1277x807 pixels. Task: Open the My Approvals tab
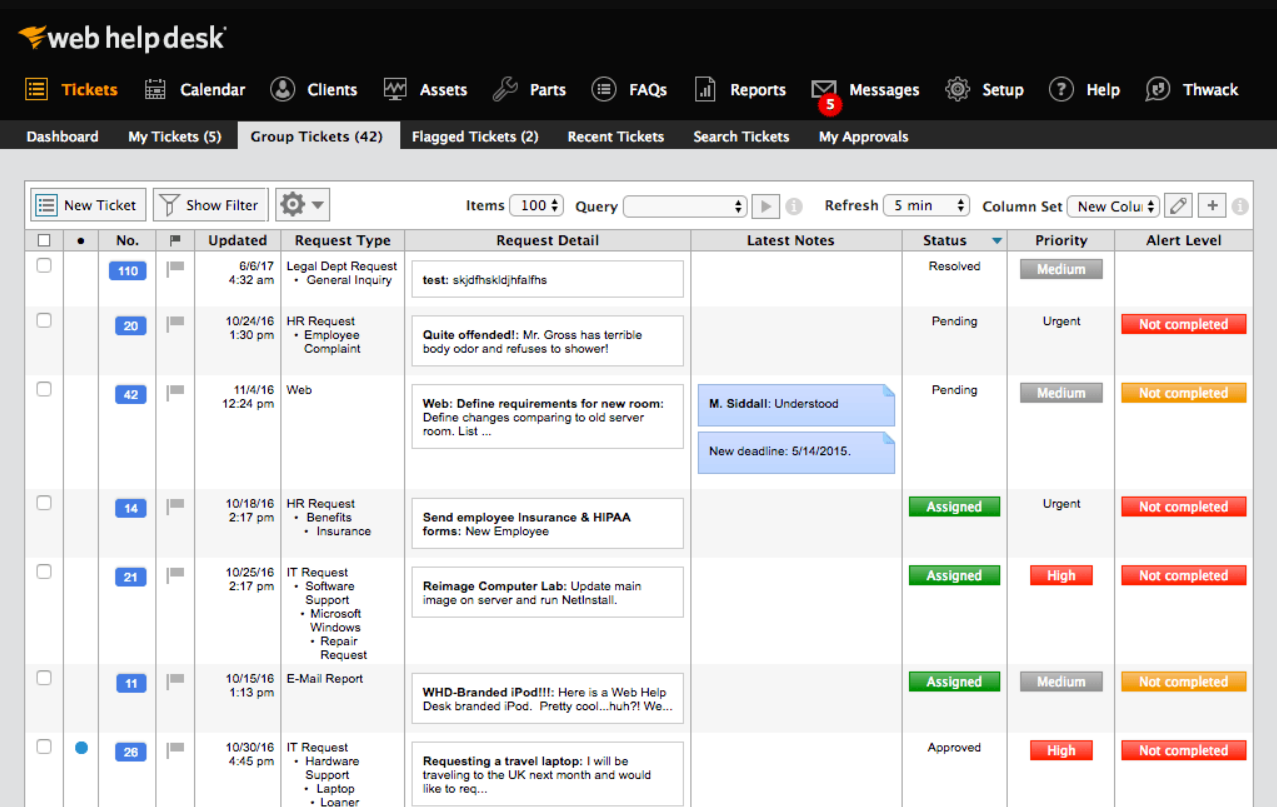pyautogui.click(x=862, y=136)
